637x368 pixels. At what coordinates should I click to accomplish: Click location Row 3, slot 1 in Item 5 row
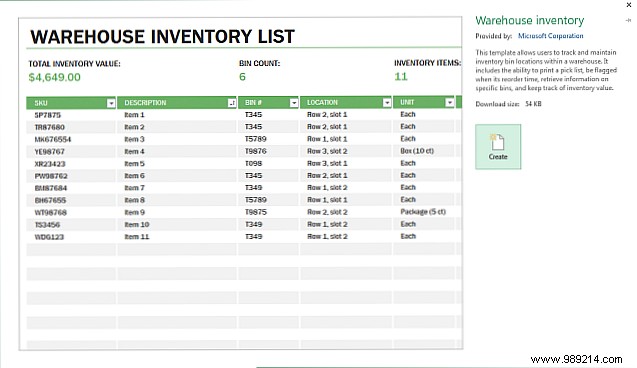click(x=327, y=163)
